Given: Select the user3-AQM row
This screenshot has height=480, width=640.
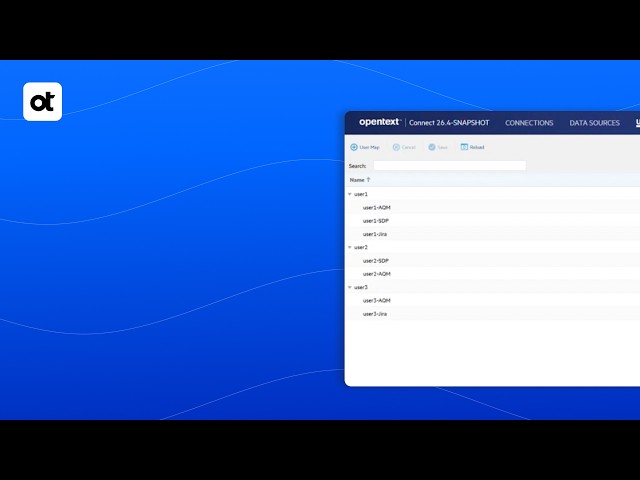Looking at the screenshot, I should click(492, 300).
